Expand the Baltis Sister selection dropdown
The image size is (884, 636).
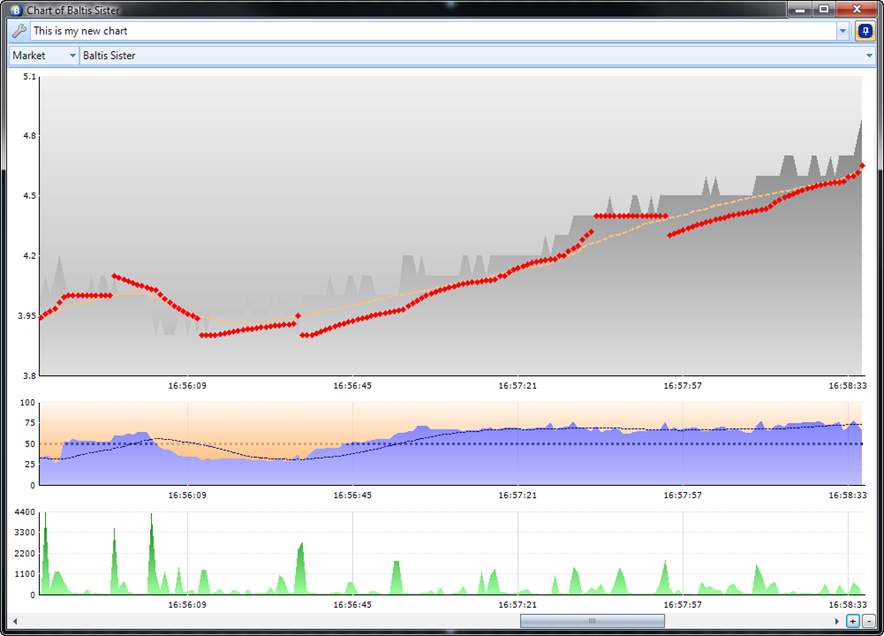point(869,55)
